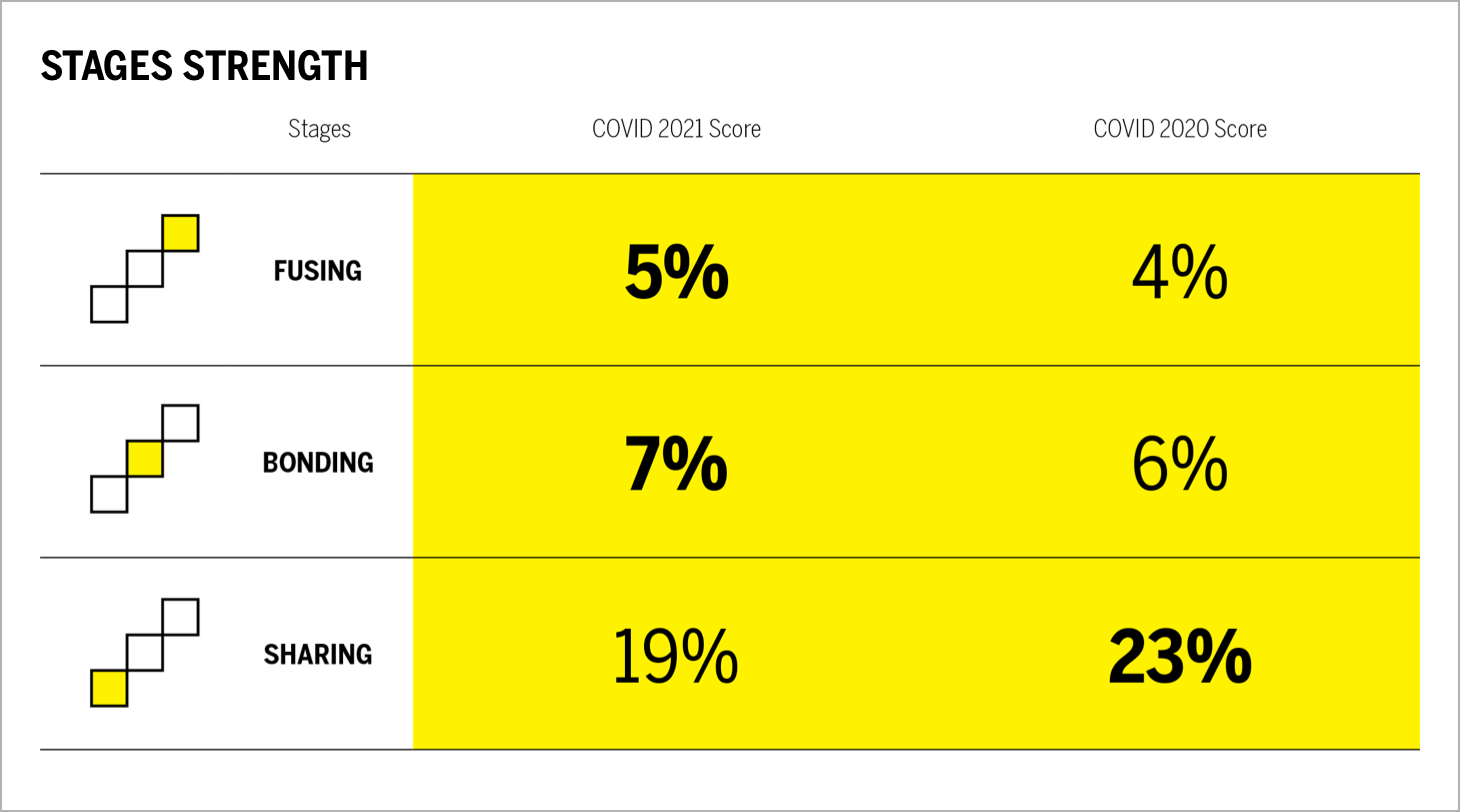Click the Bonding staircase icon

[144, 459]
